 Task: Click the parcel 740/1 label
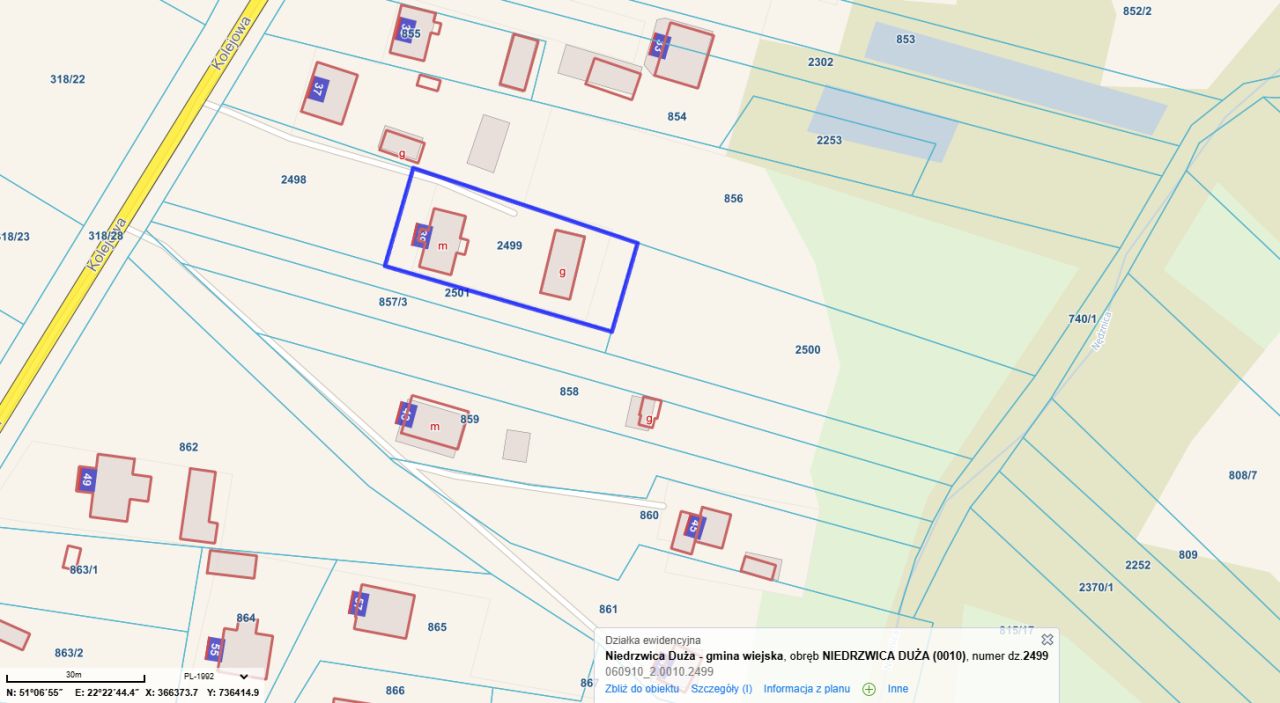(x=1083, y=319)
